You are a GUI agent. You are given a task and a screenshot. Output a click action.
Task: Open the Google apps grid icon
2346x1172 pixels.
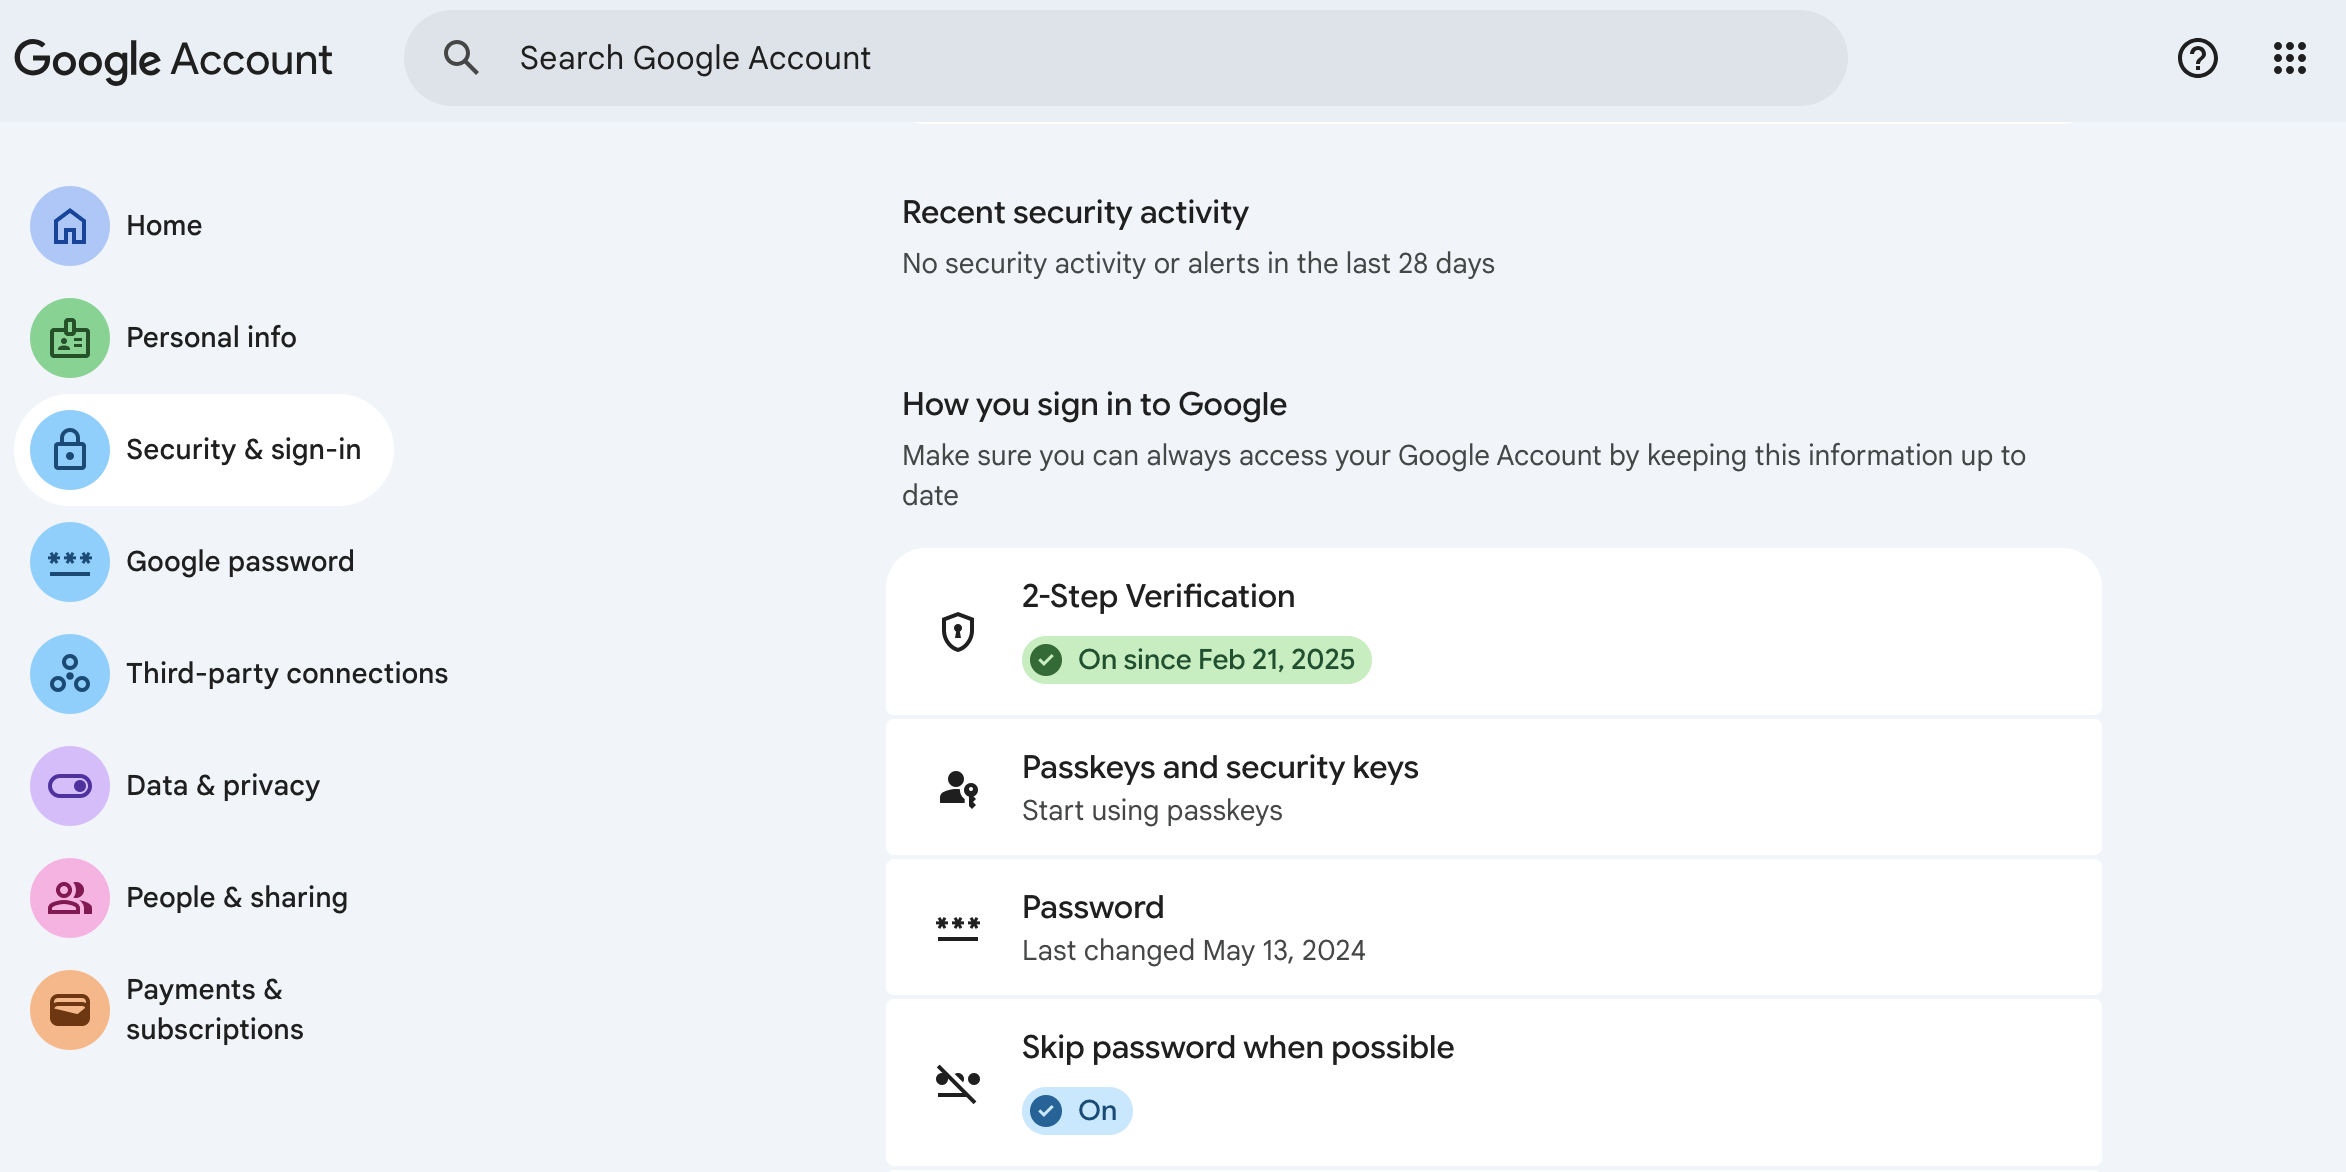click(x=2289, y=58)
